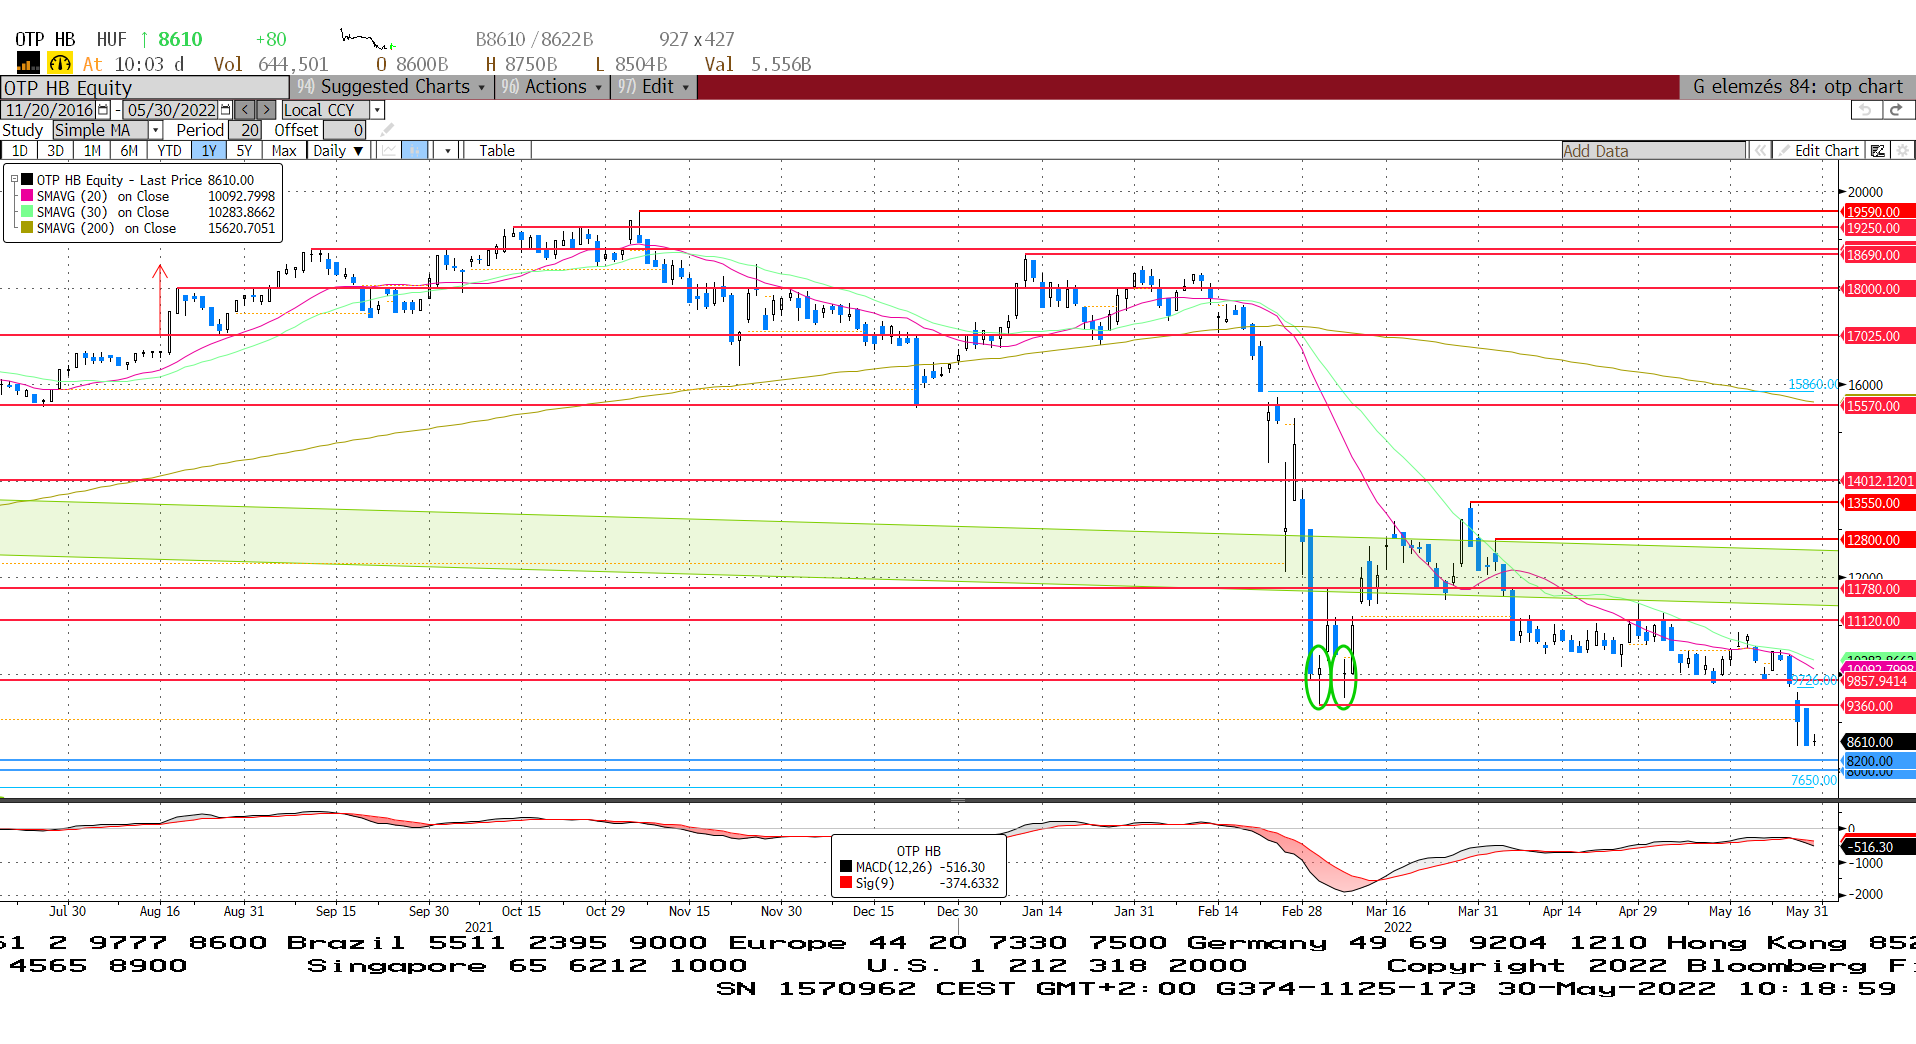Click the OTP HB Equity security field
This screenshot has width=1916, height=1044.
[145, 88]
